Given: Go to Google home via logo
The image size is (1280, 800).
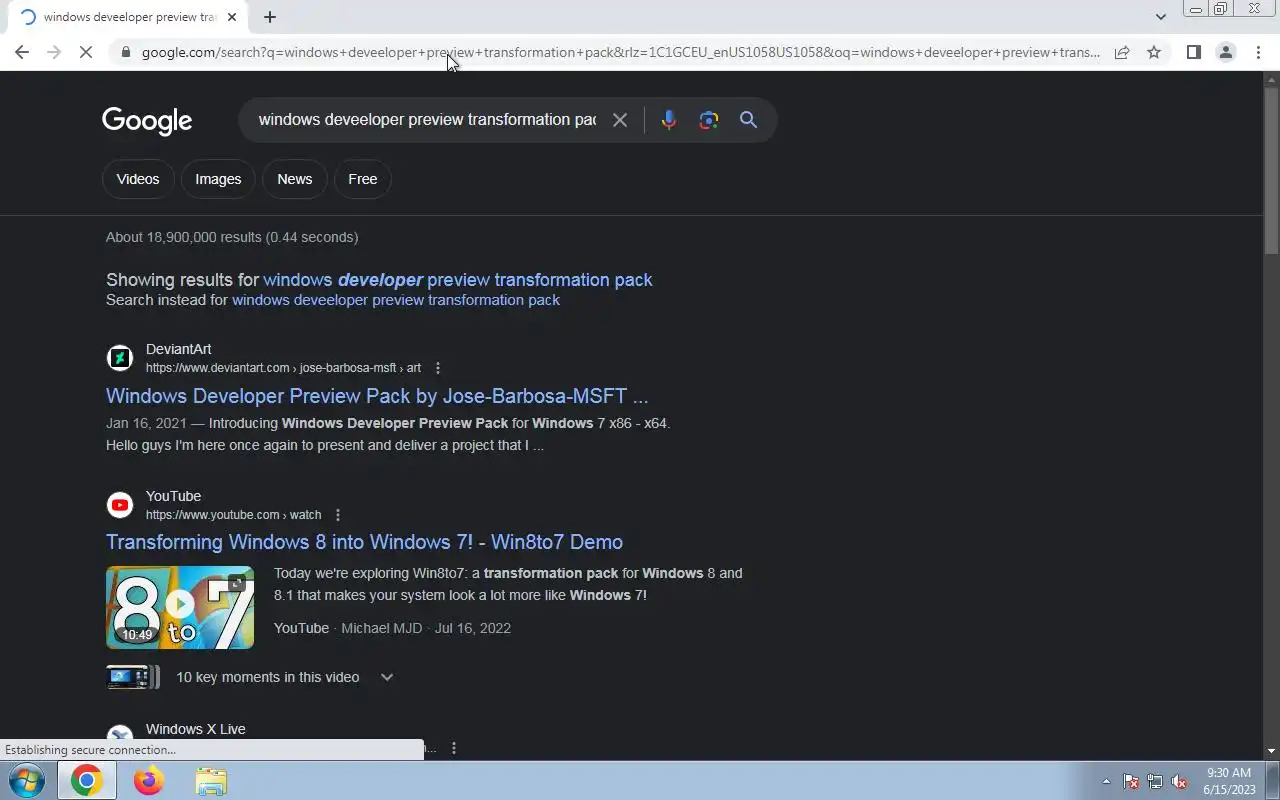Looking at the screenshot, I should coord(147,121).
